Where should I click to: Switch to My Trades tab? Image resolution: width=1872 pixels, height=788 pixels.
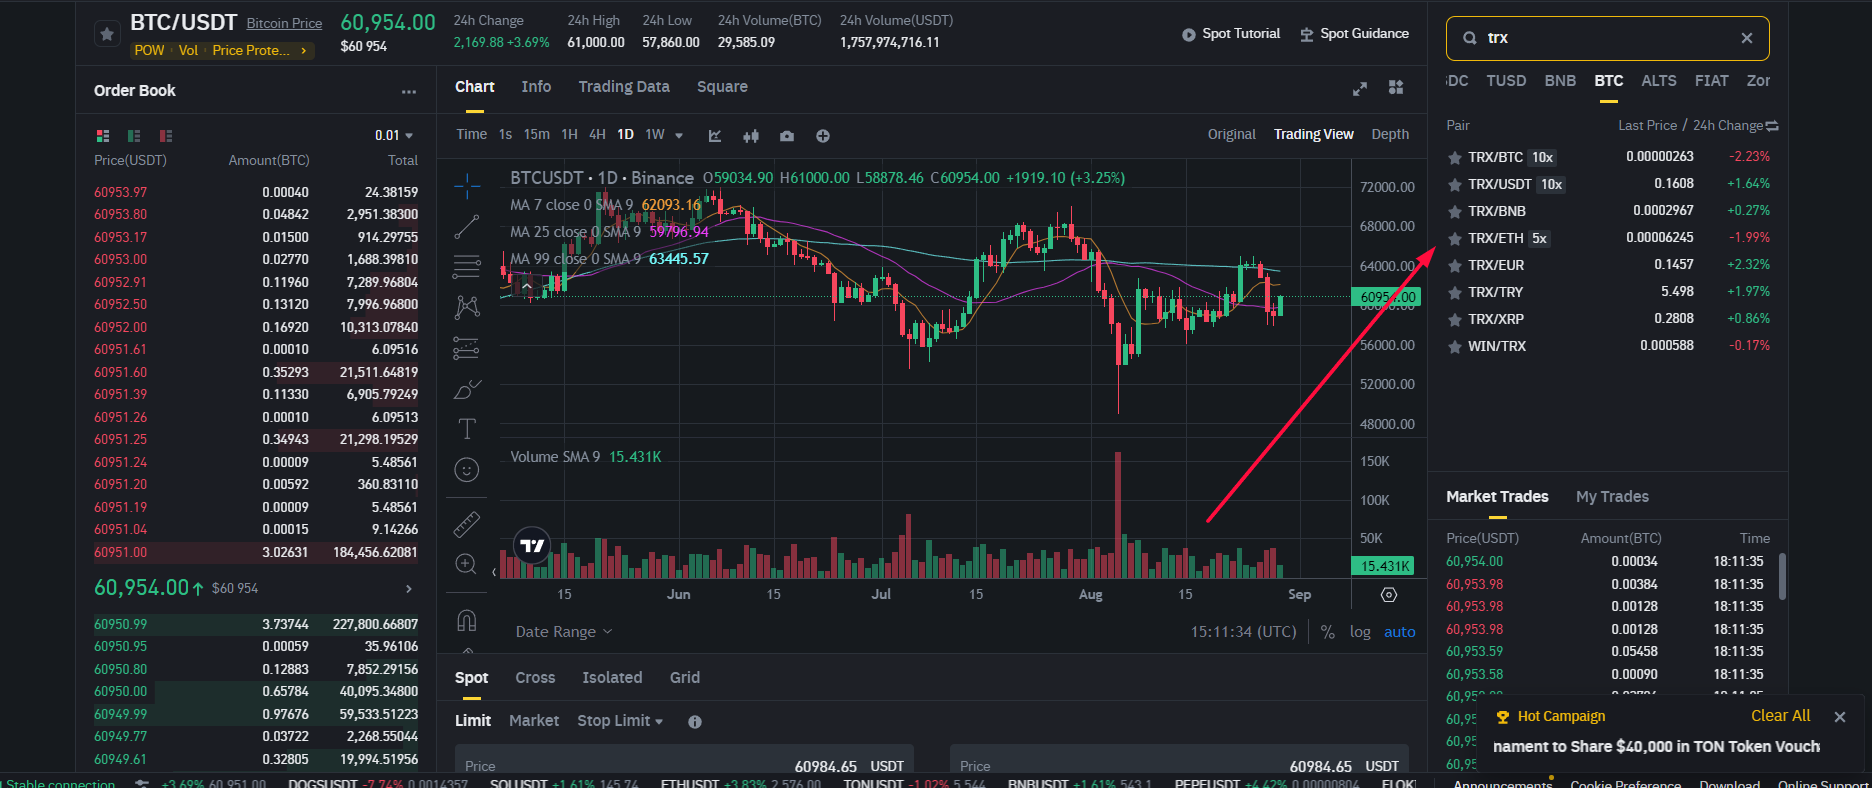pos(1612,497)
